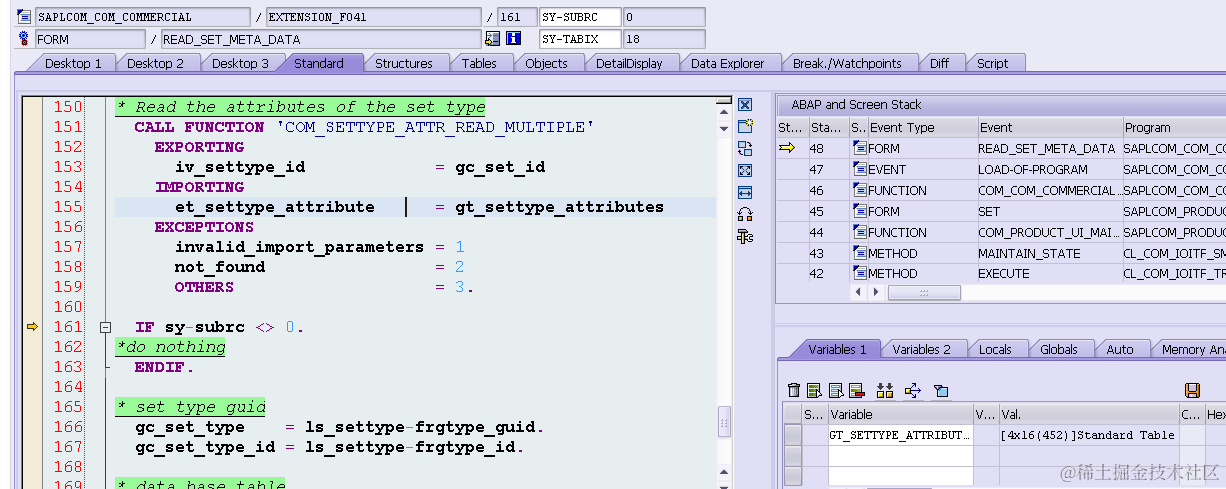Click 'COM_SETTYPE_ATTR_READ_MULTIPLE' in line 151
This screenshot has width=1226, height=489.
point(434,127)
